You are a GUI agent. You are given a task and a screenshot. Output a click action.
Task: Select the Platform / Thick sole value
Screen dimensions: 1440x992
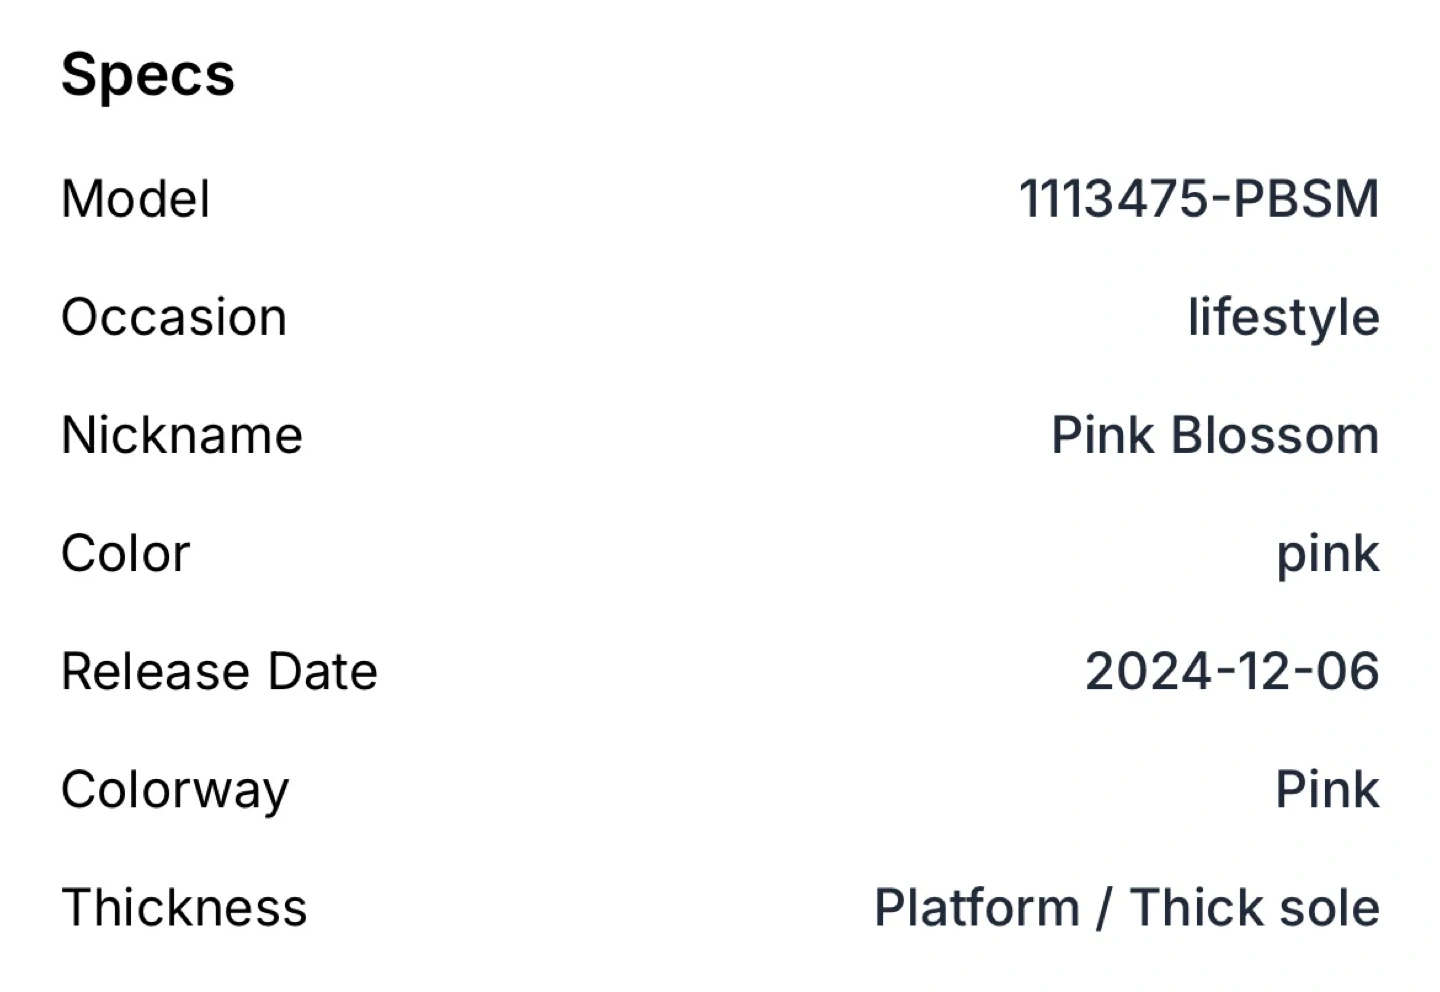point(1126,908)
